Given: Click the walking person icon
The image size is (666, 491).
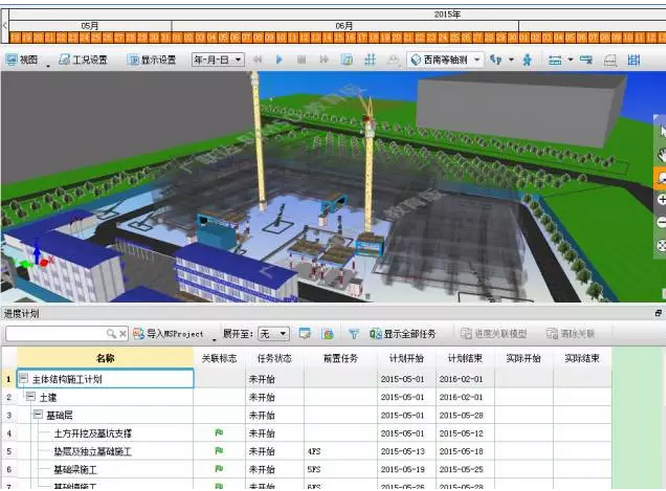Looking at the screenshot, I should [526, 60].
